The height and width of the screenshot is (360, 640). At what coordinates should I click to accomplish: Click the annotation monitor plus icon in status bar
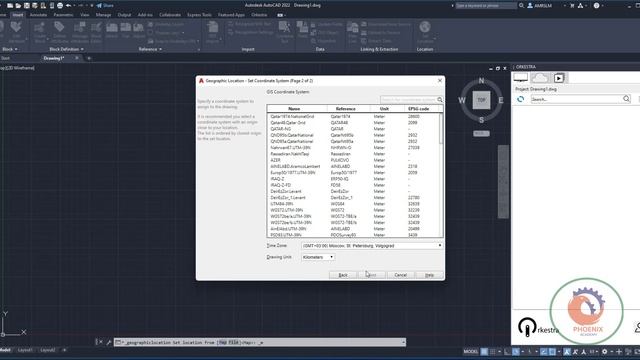coord(619,351)
